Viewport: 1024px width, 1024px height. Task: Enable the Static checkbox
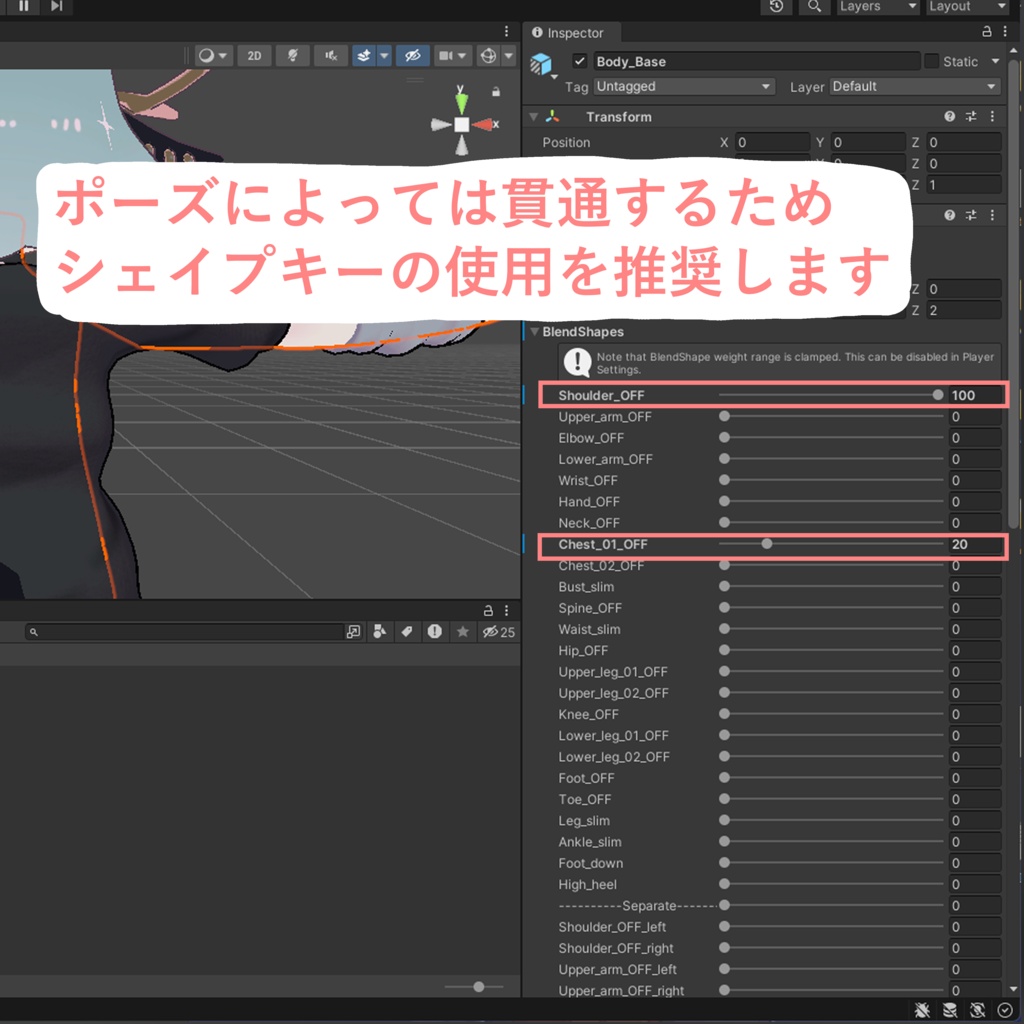931,61
